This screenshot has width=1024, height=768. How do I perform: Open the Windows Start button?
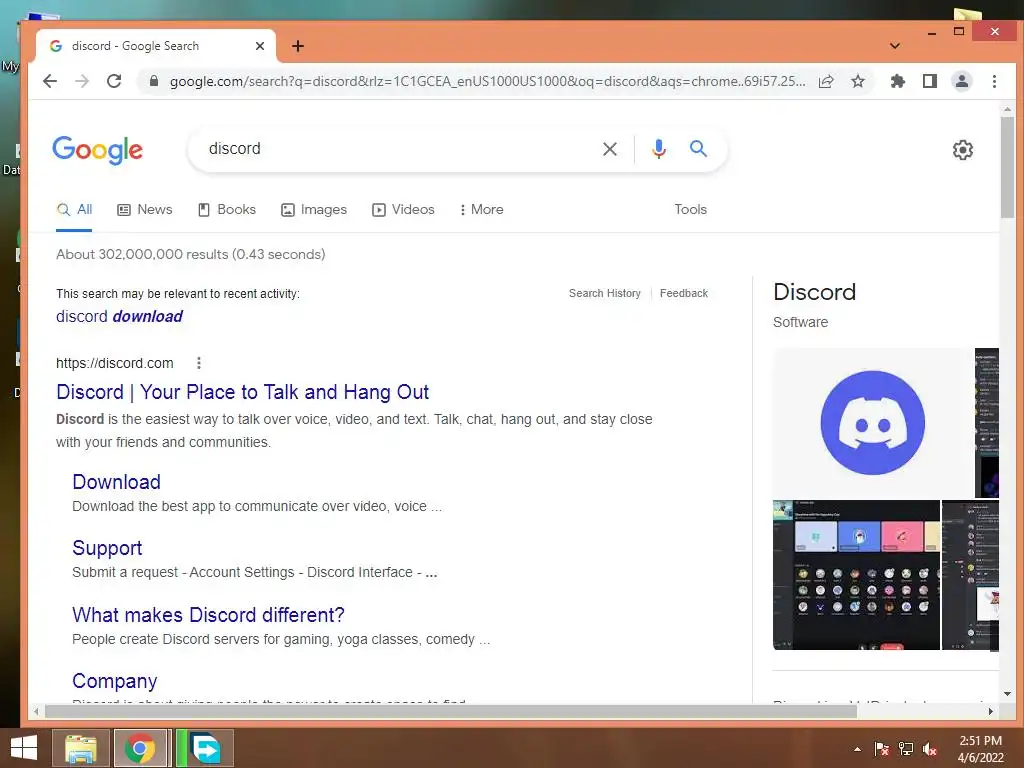click(24, 748)
